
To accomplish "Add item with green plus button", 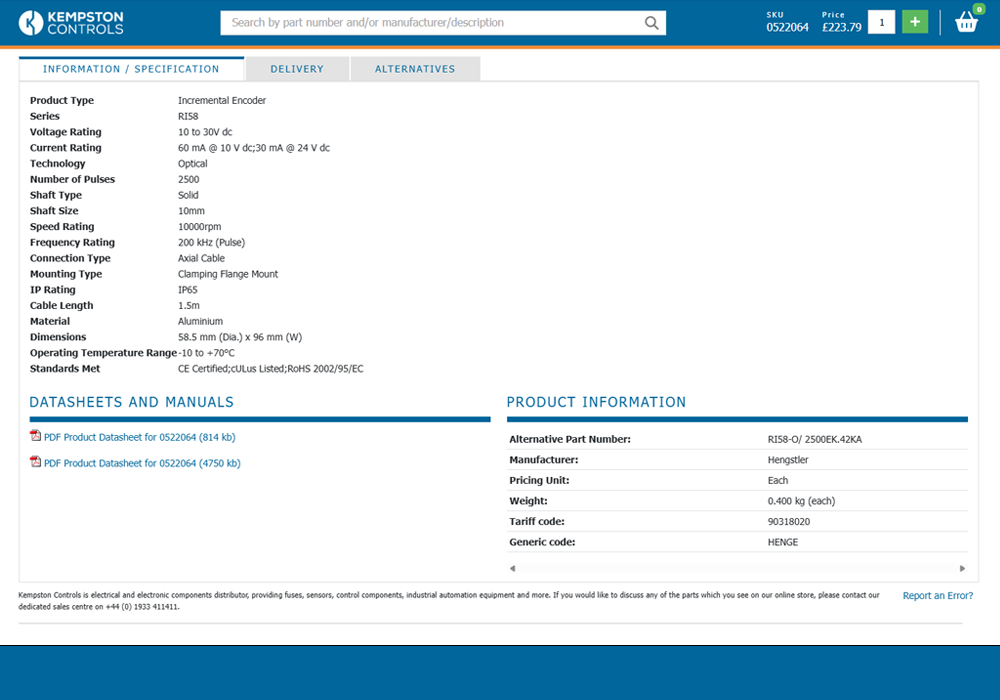I will pos(915,22).
